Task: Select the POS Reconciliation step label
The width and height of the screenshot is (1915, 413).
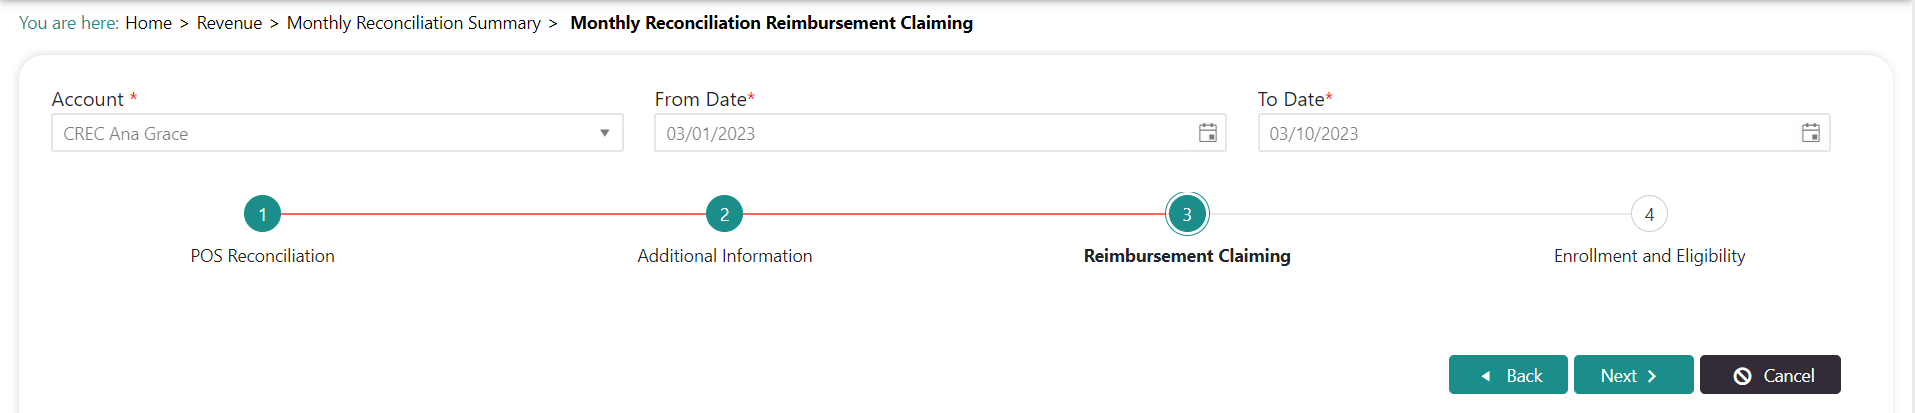Action: 262,256
